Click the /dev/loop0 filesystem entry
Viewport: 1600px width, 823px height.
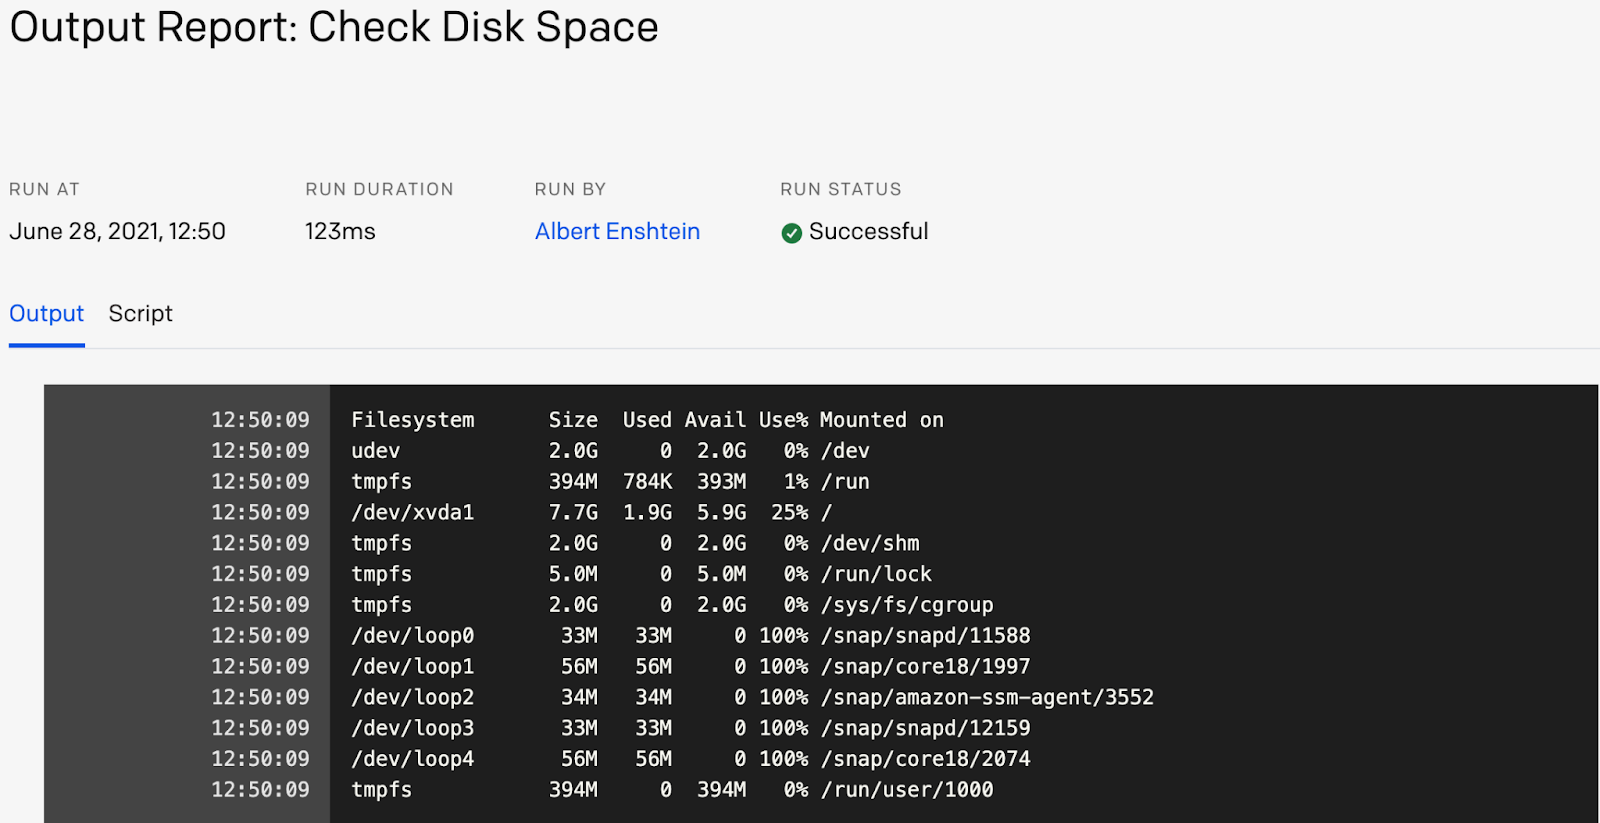coord(413,636)
